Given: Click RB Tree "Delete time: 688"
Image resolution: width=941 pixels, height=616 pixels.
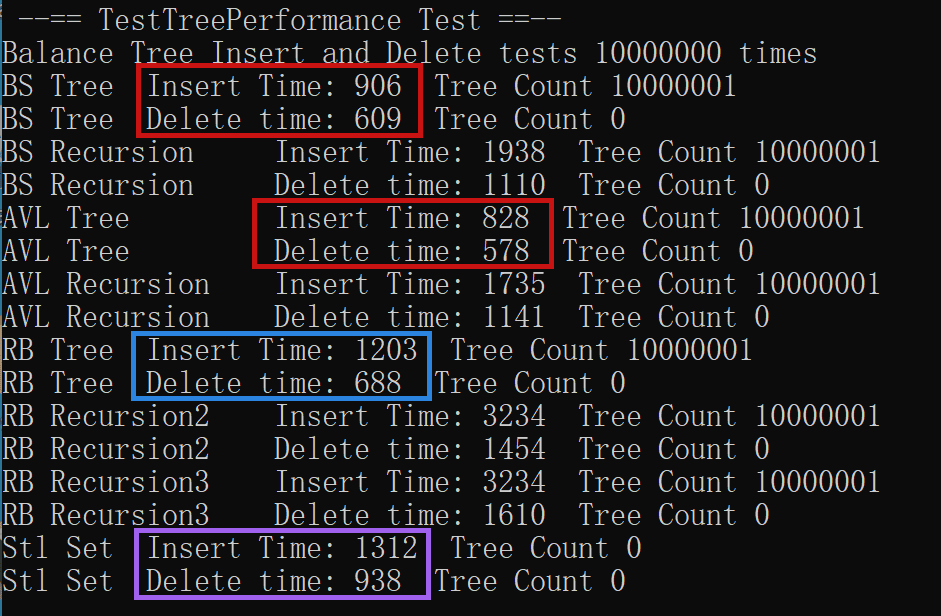Looking at the screenshot, I should coord(274,383).
